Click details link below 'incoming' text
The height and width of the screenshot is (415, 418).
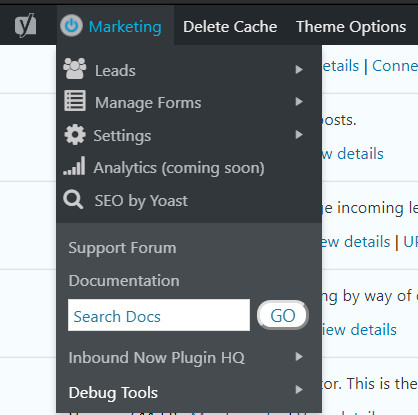pyautogui.click(x=356, y=242)
